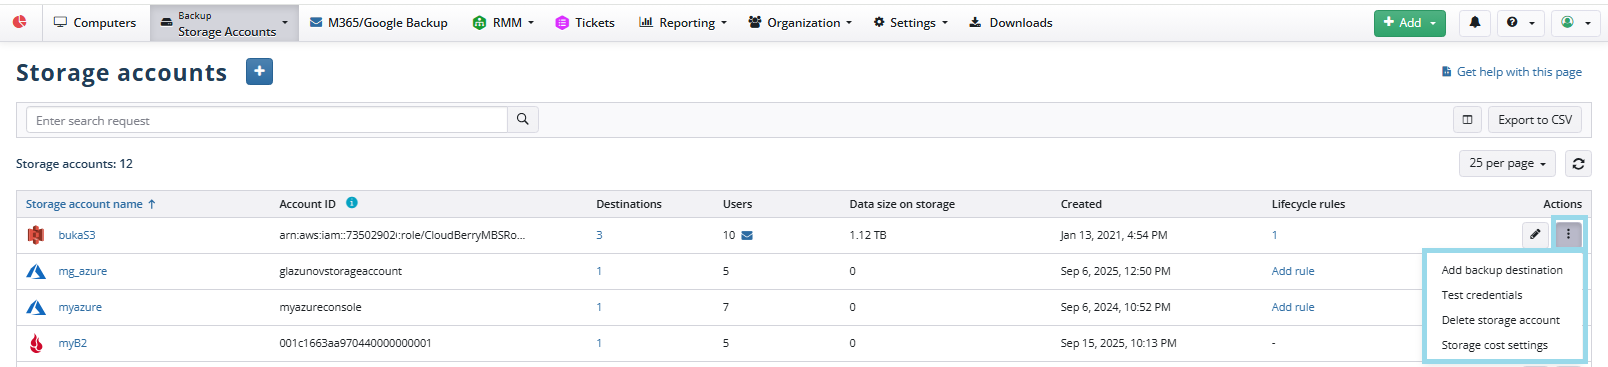
Task: Open the Downloads page
Action: (1011, 22)
